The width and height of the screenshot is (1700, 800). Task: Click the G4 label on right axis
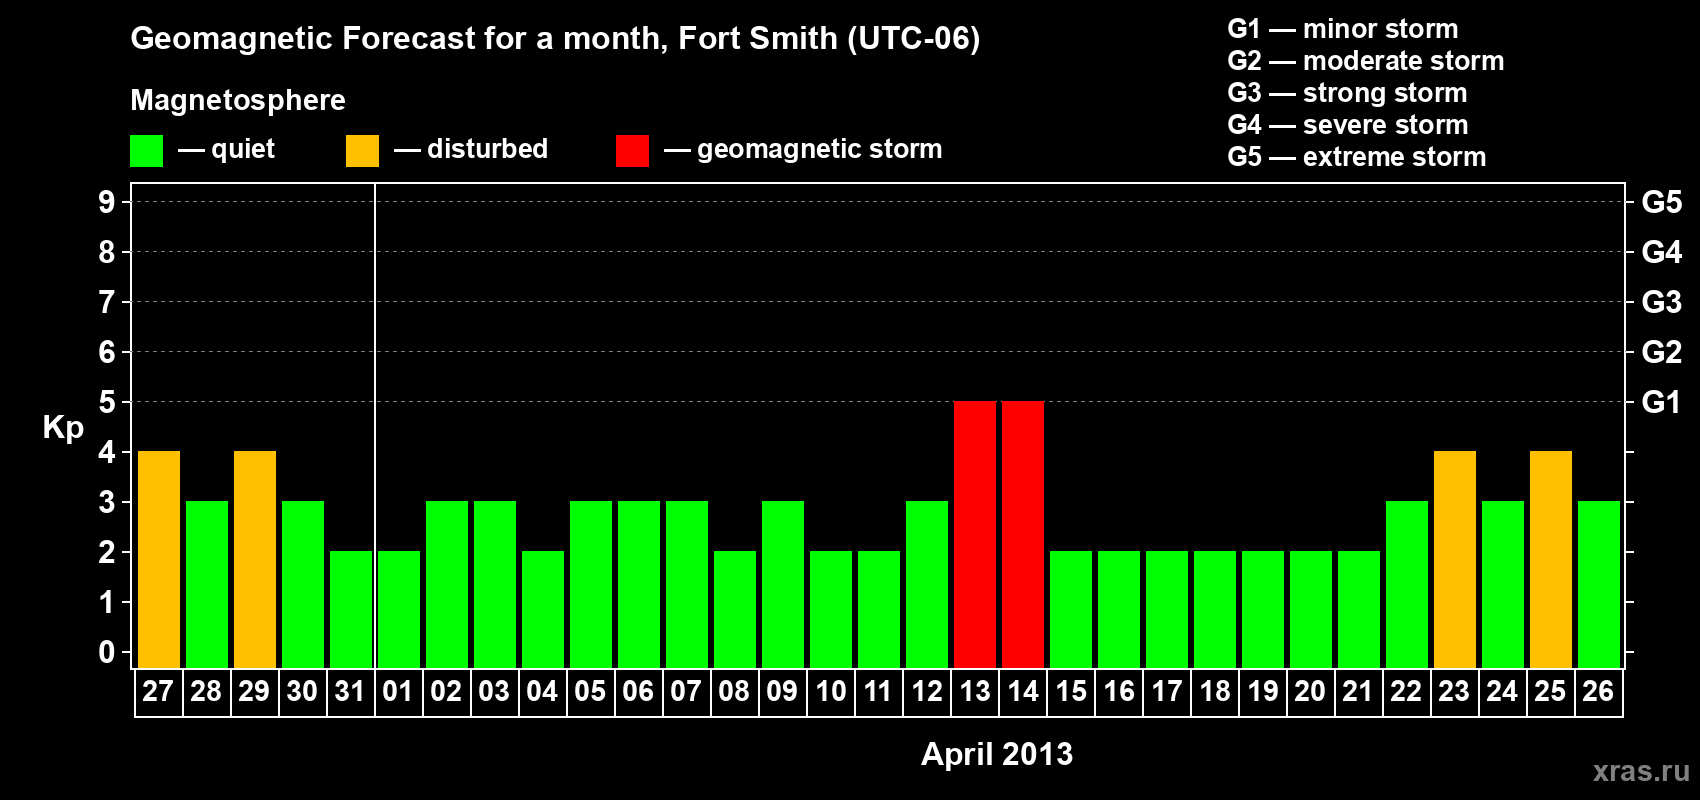tap(1662, 252)
